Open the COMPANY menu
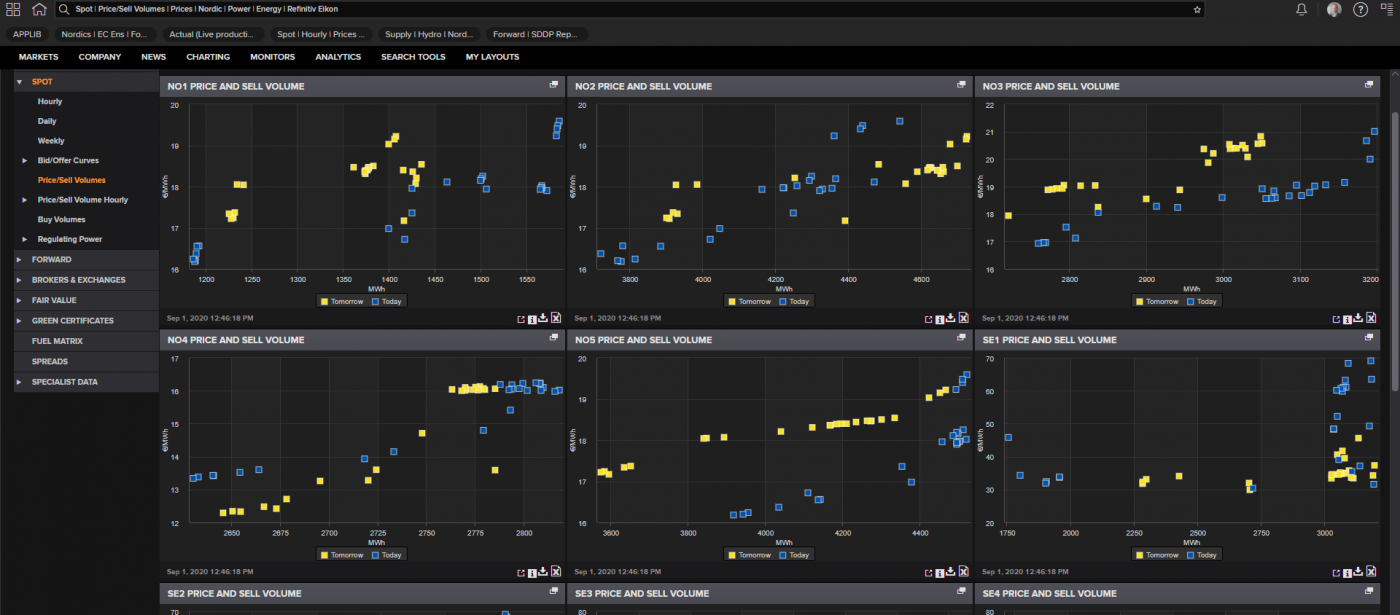Screen dimensions: 1400x615 coord(100,57)
